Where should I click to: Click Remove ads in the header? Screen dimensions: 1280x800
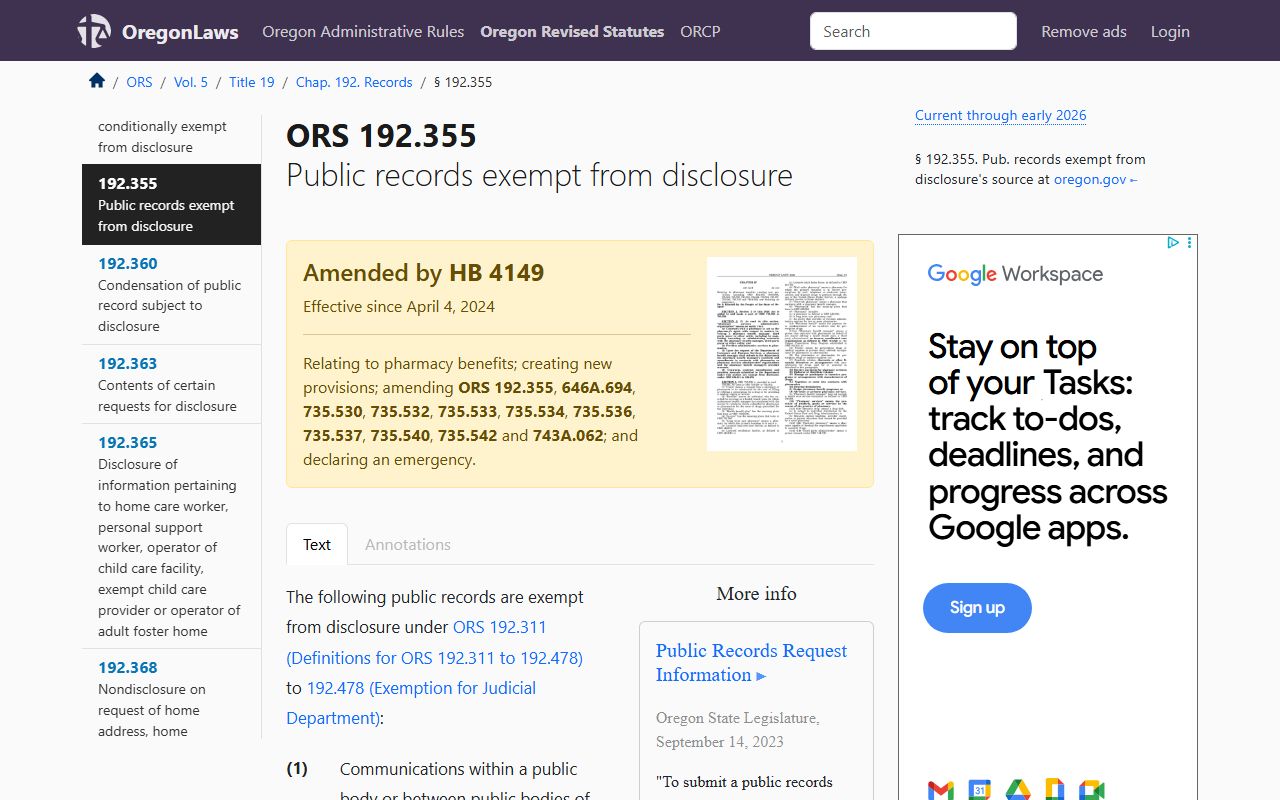(1084, 31)
